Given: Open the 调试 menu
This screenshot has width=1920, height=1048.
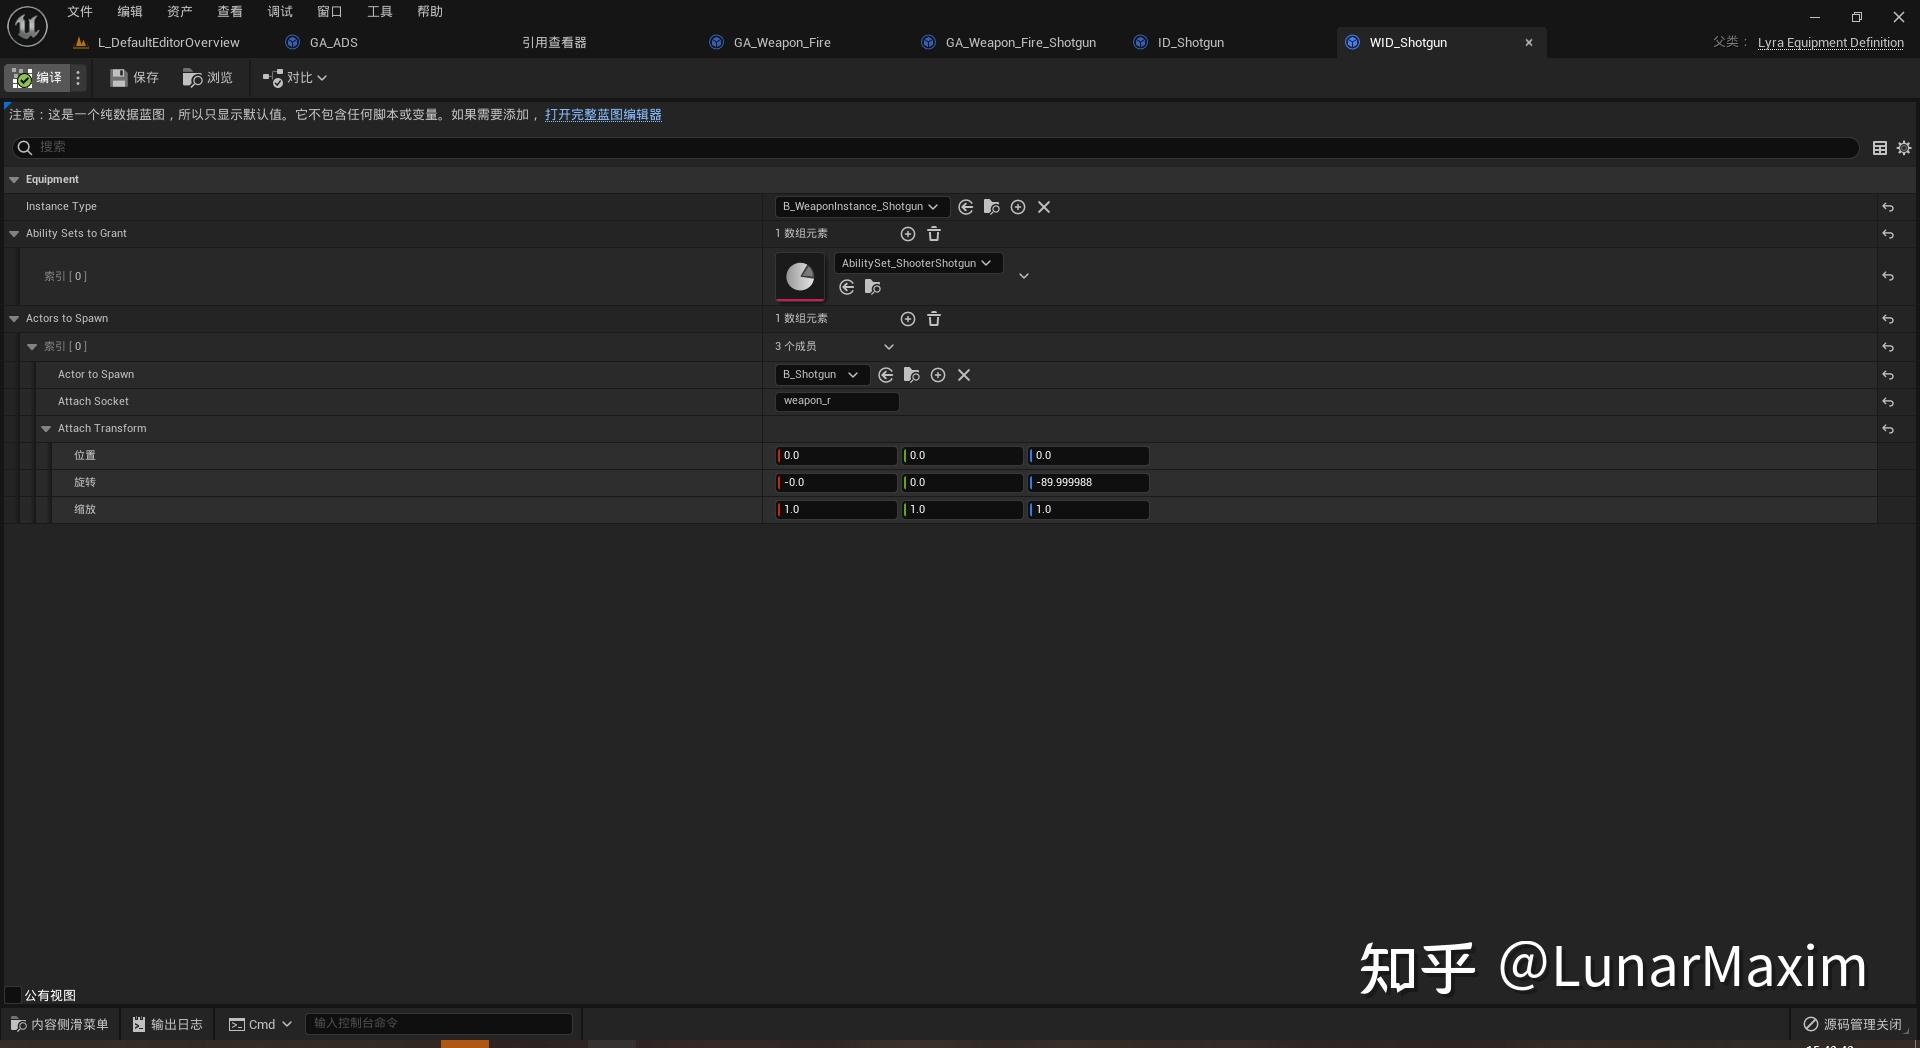Looking at the screenshot, I should [x=280, y=12].
